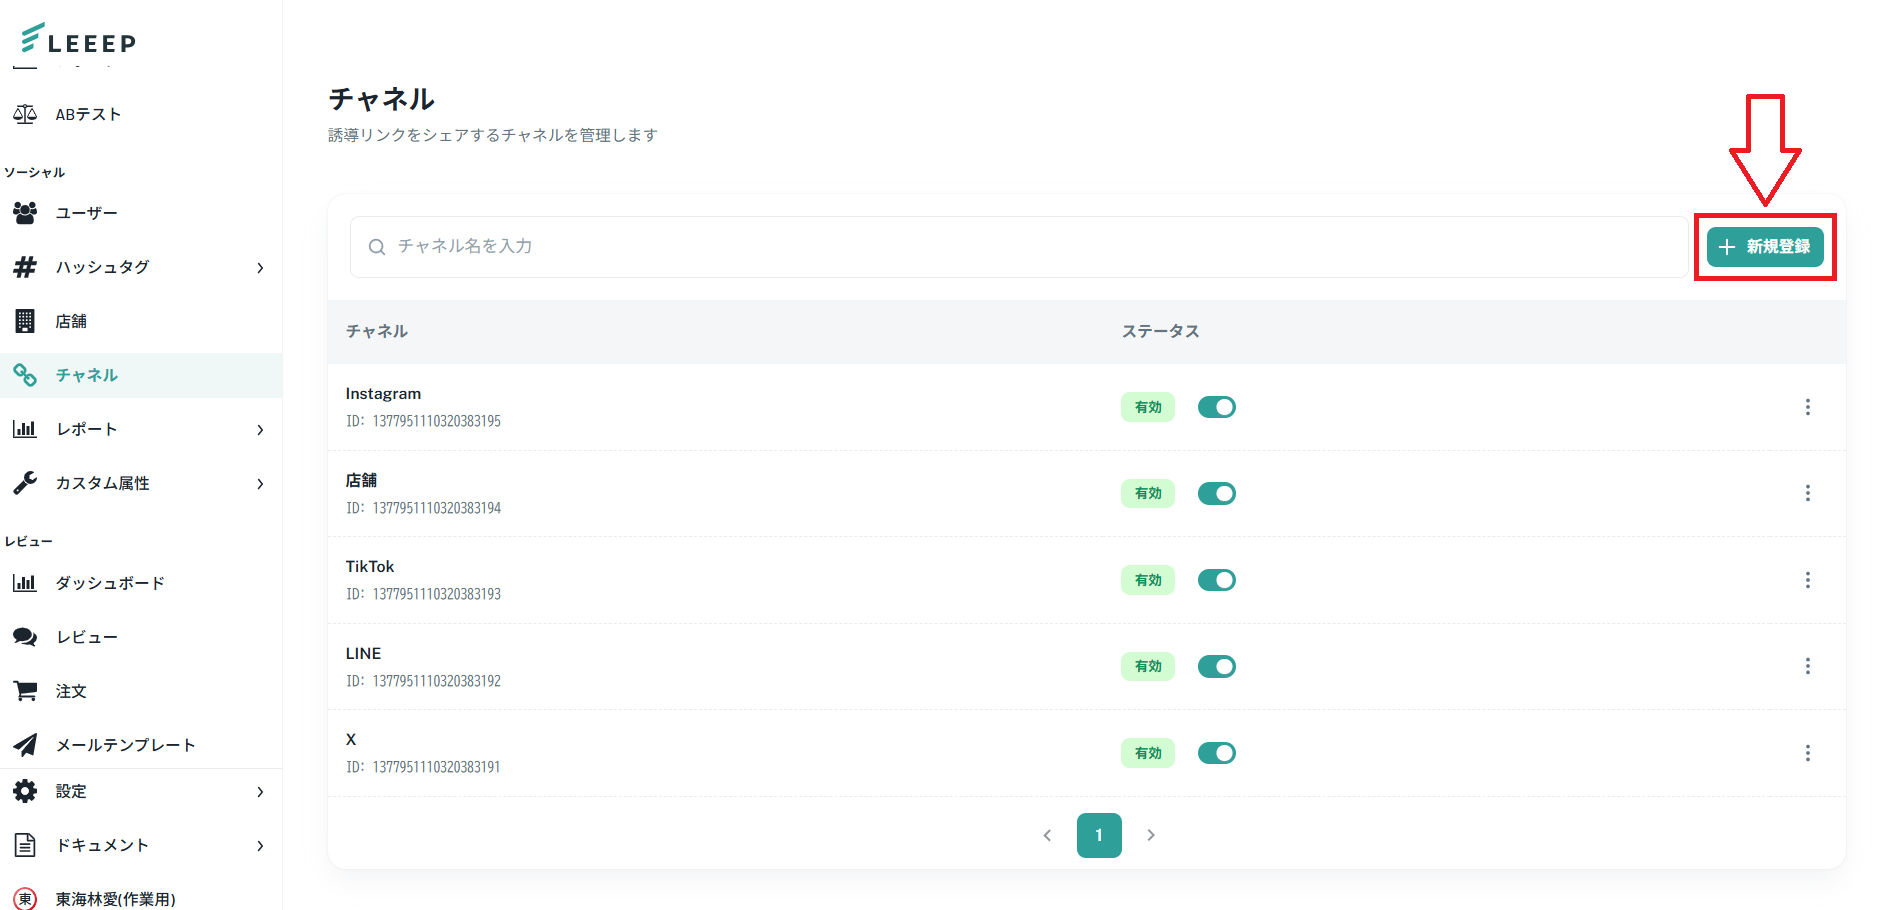
Task: Open the ダッシュボード menu item
Action: pyautogui.click(x=110, y=583)
